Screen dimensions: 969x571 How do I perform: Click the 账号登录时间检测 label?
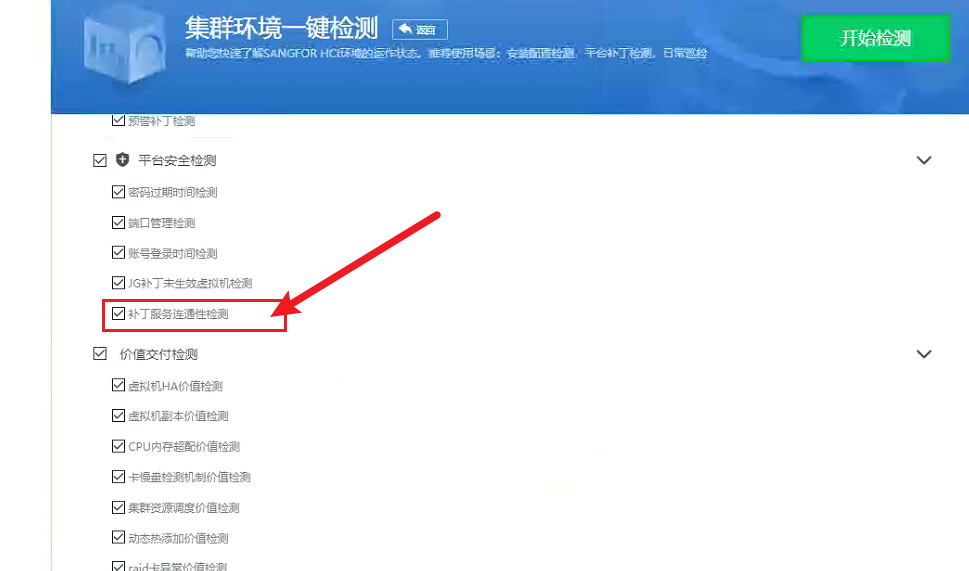click(x=172, y=253)
